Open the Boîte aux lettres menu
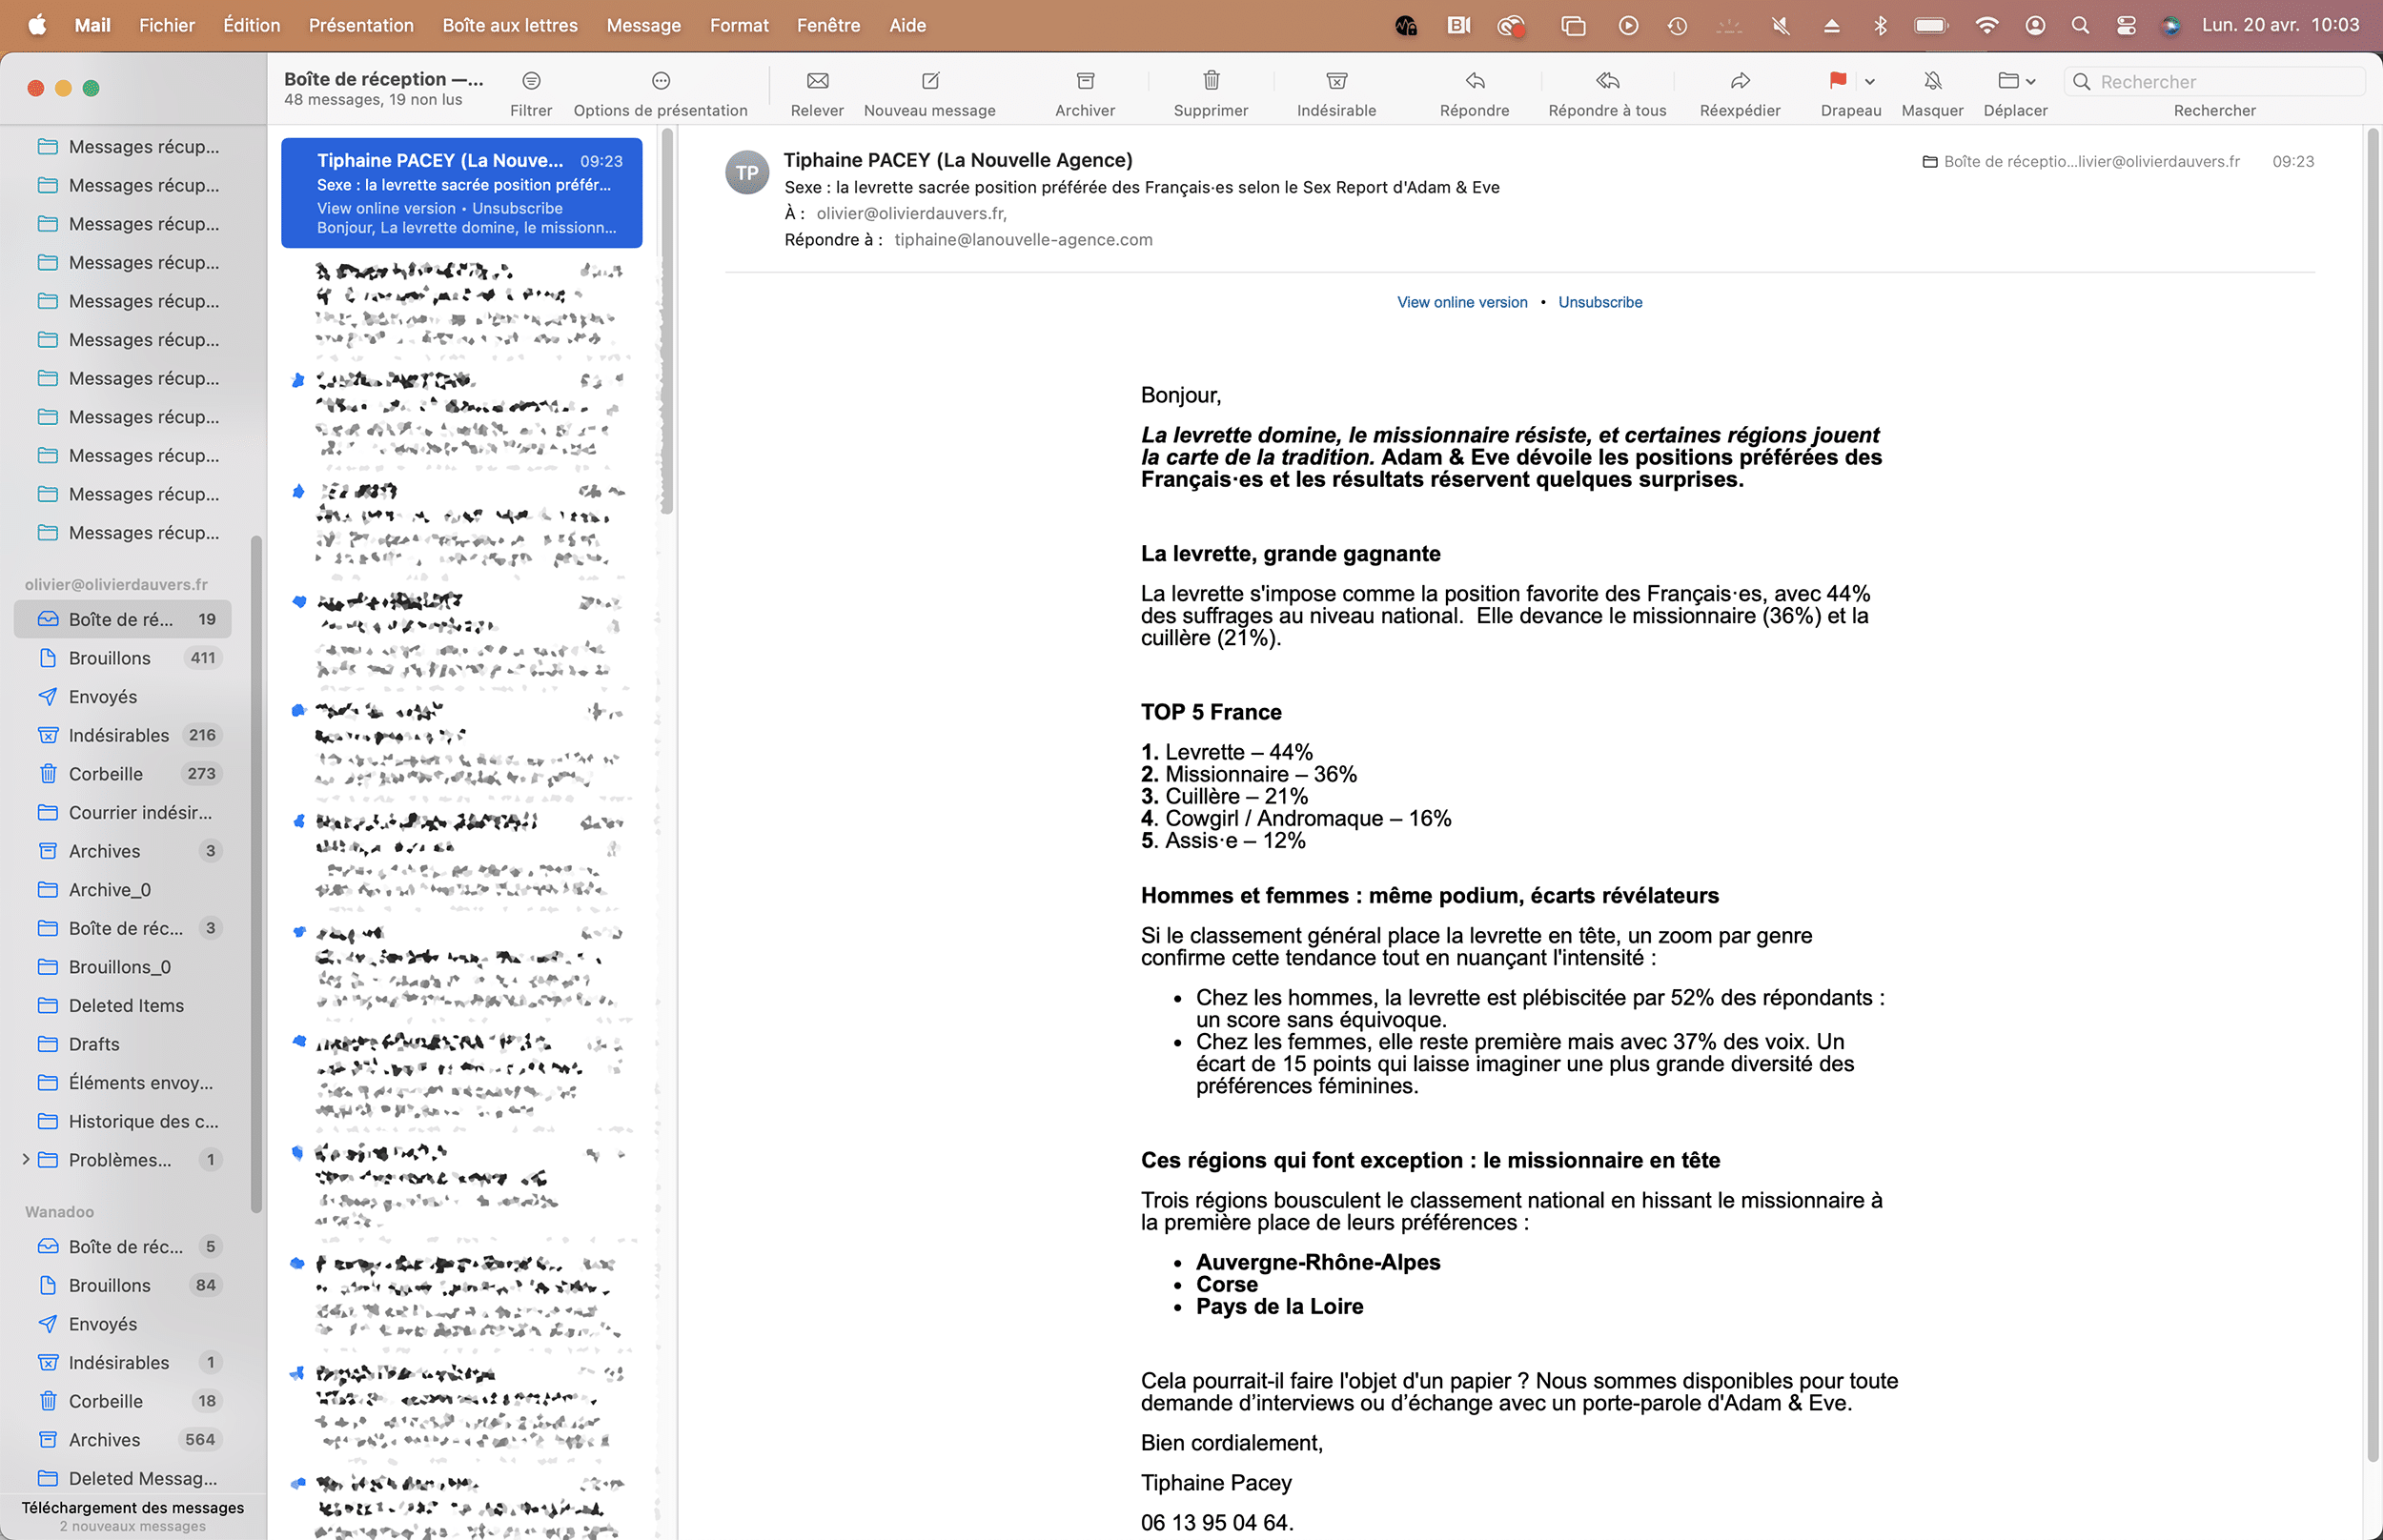2383x1540 pixels. tap(509, 25)
